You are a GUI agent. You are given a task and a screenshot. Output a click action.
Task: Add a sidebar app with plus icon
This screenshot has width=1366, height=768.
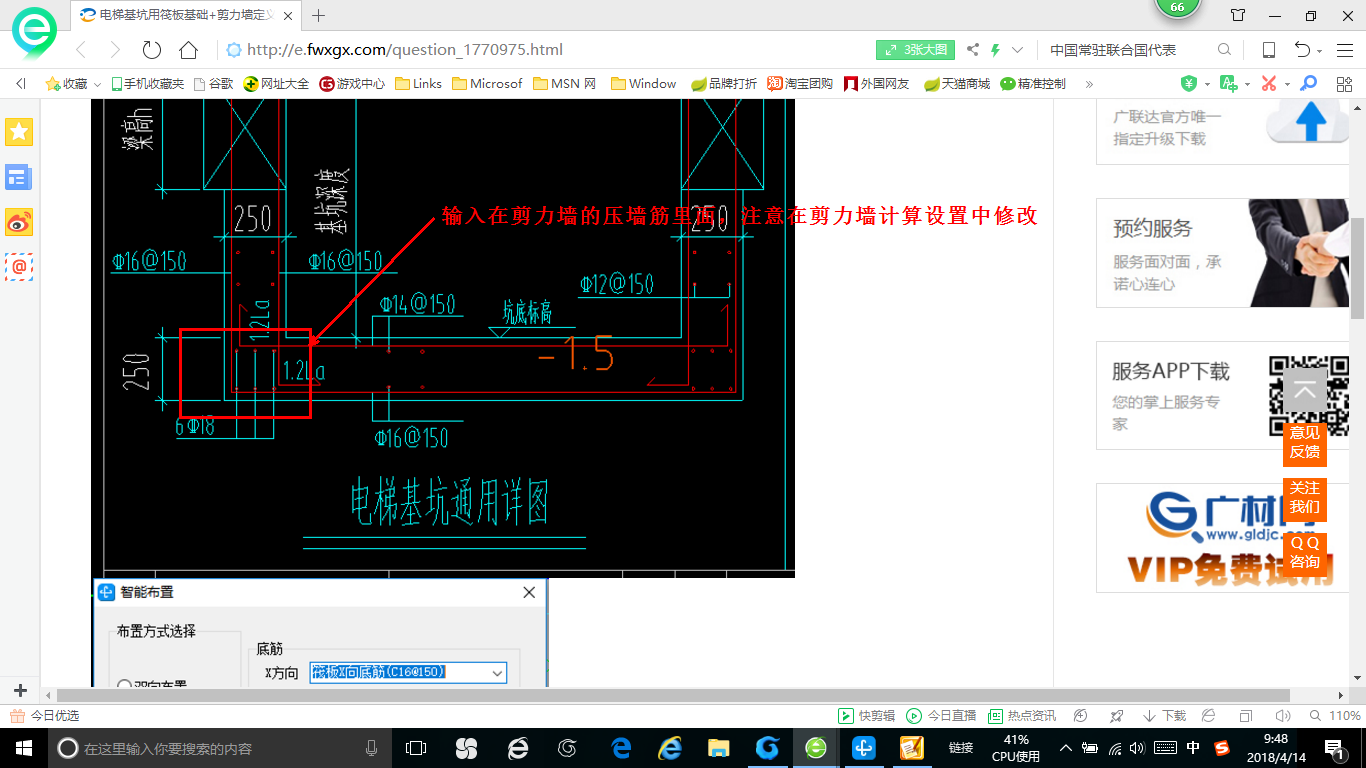20,691
